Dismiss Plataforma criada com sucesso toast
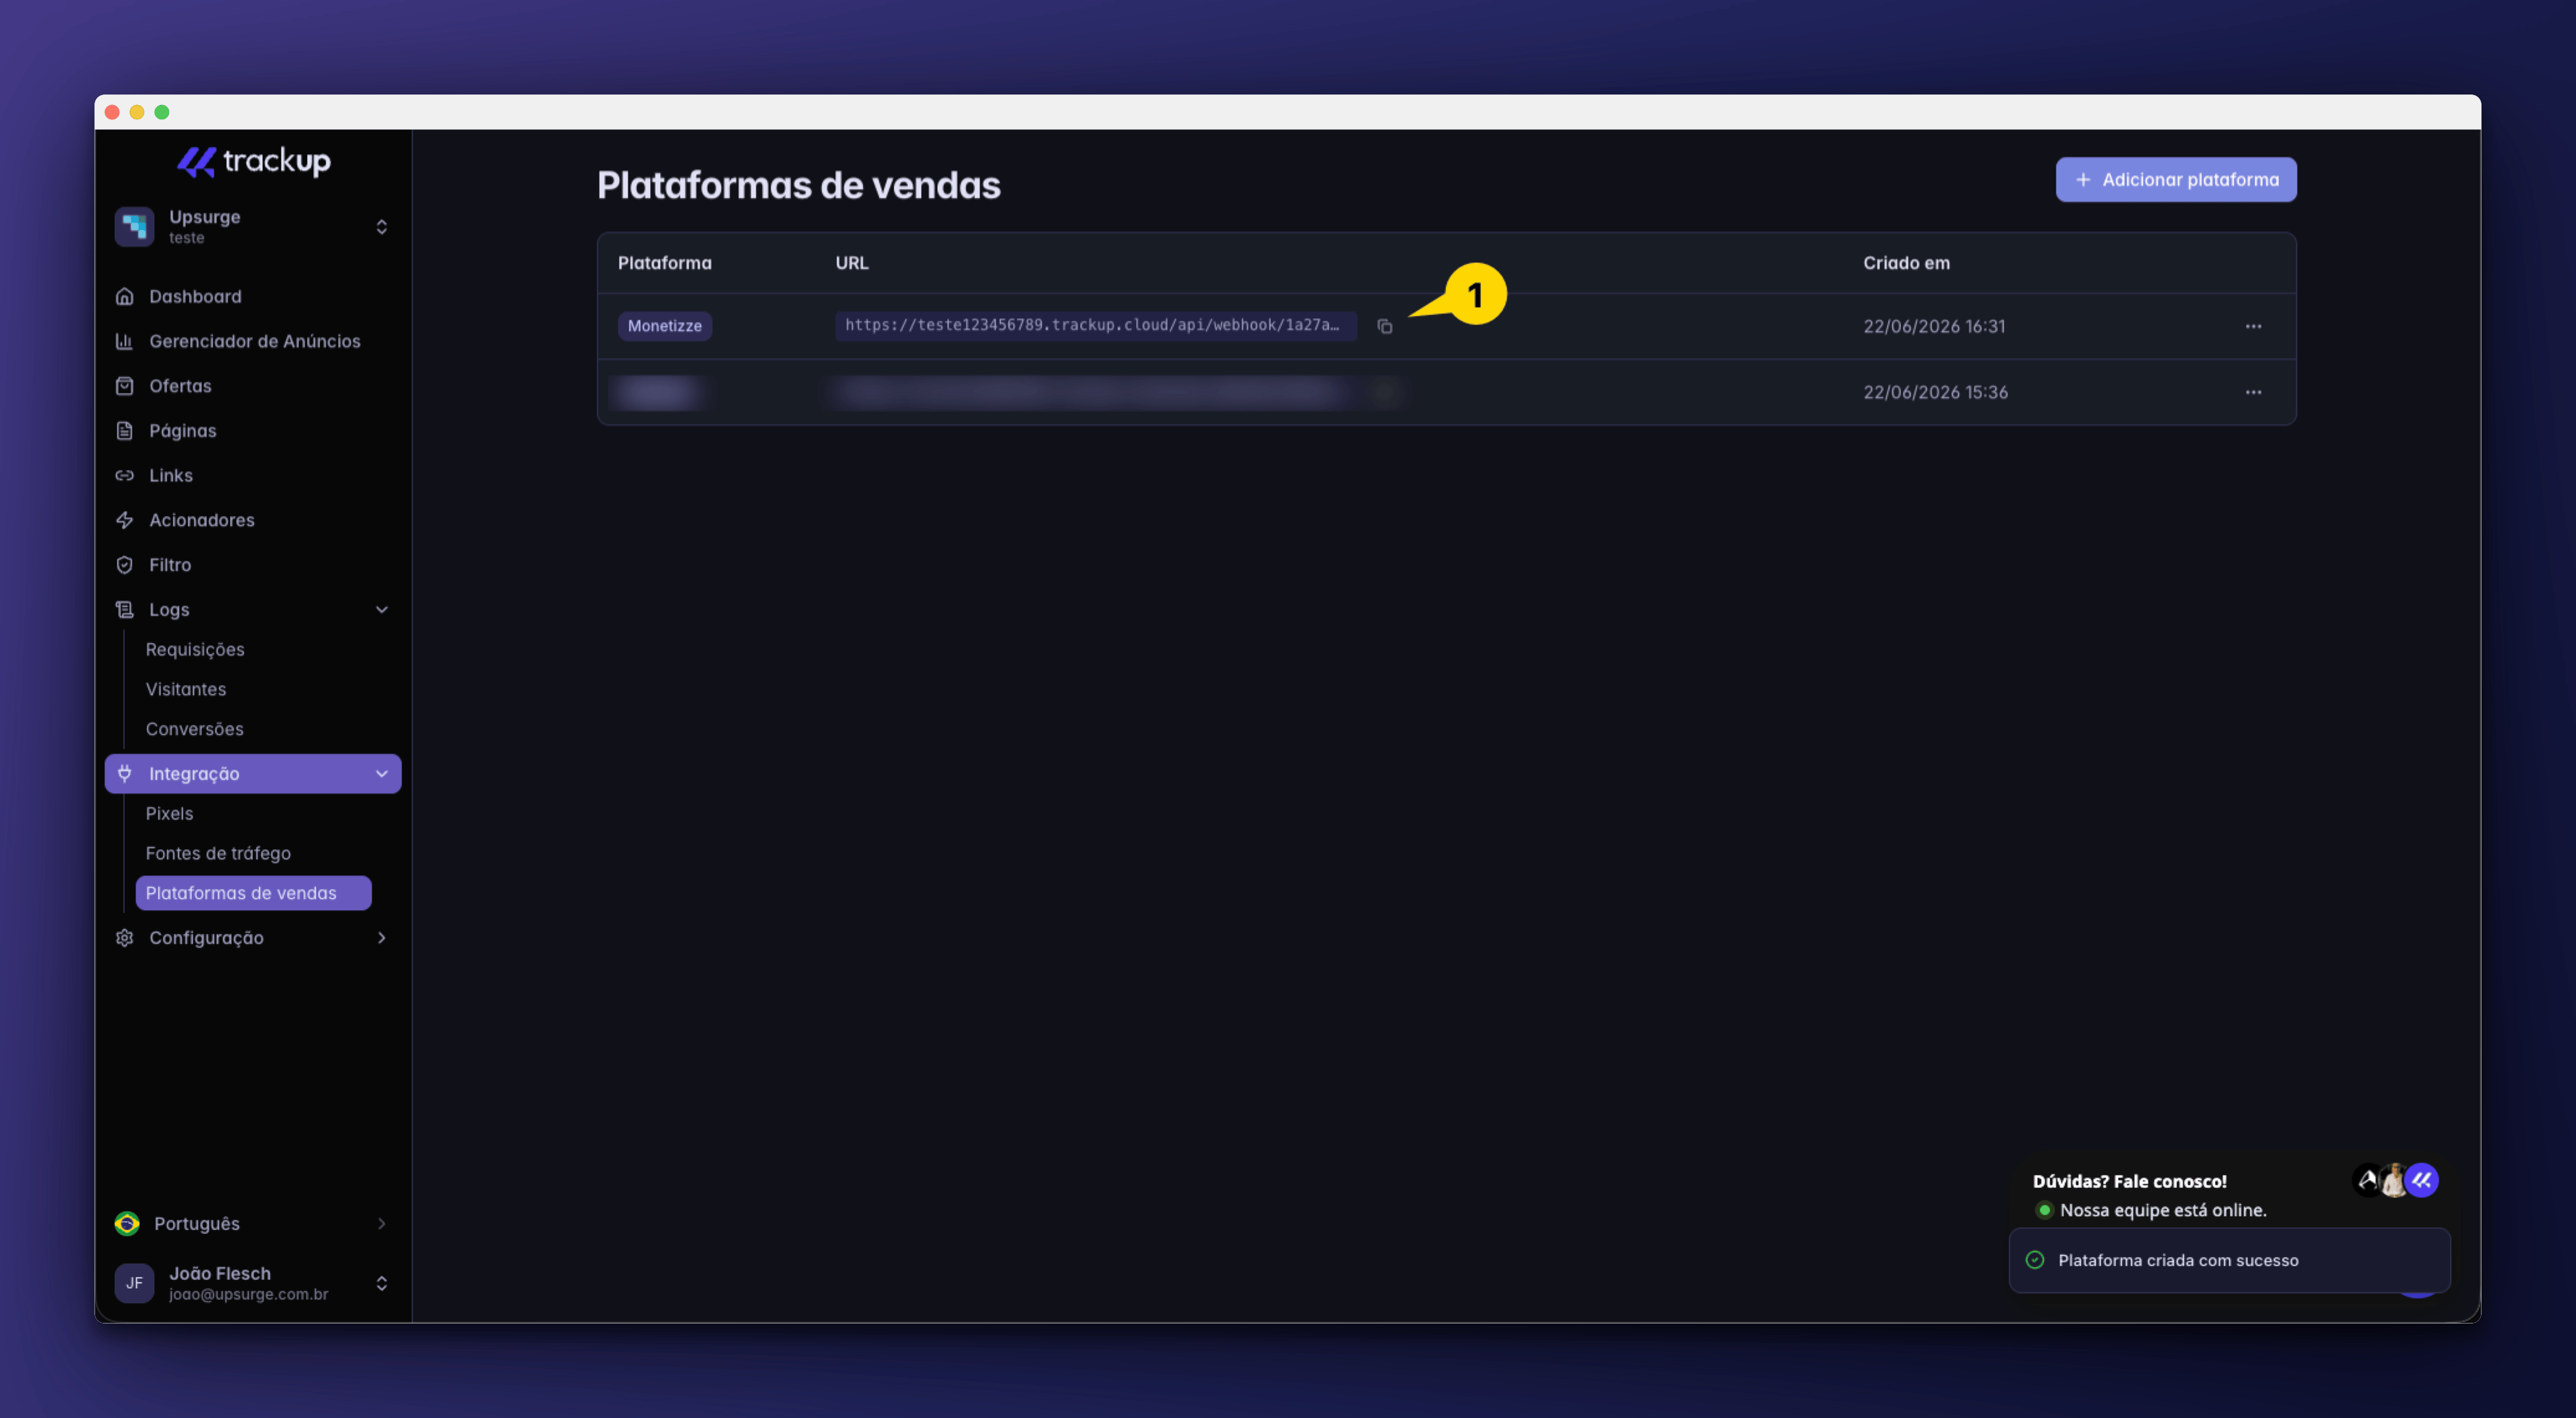2576x1418 pixels. click(x=2230, y=1260)
